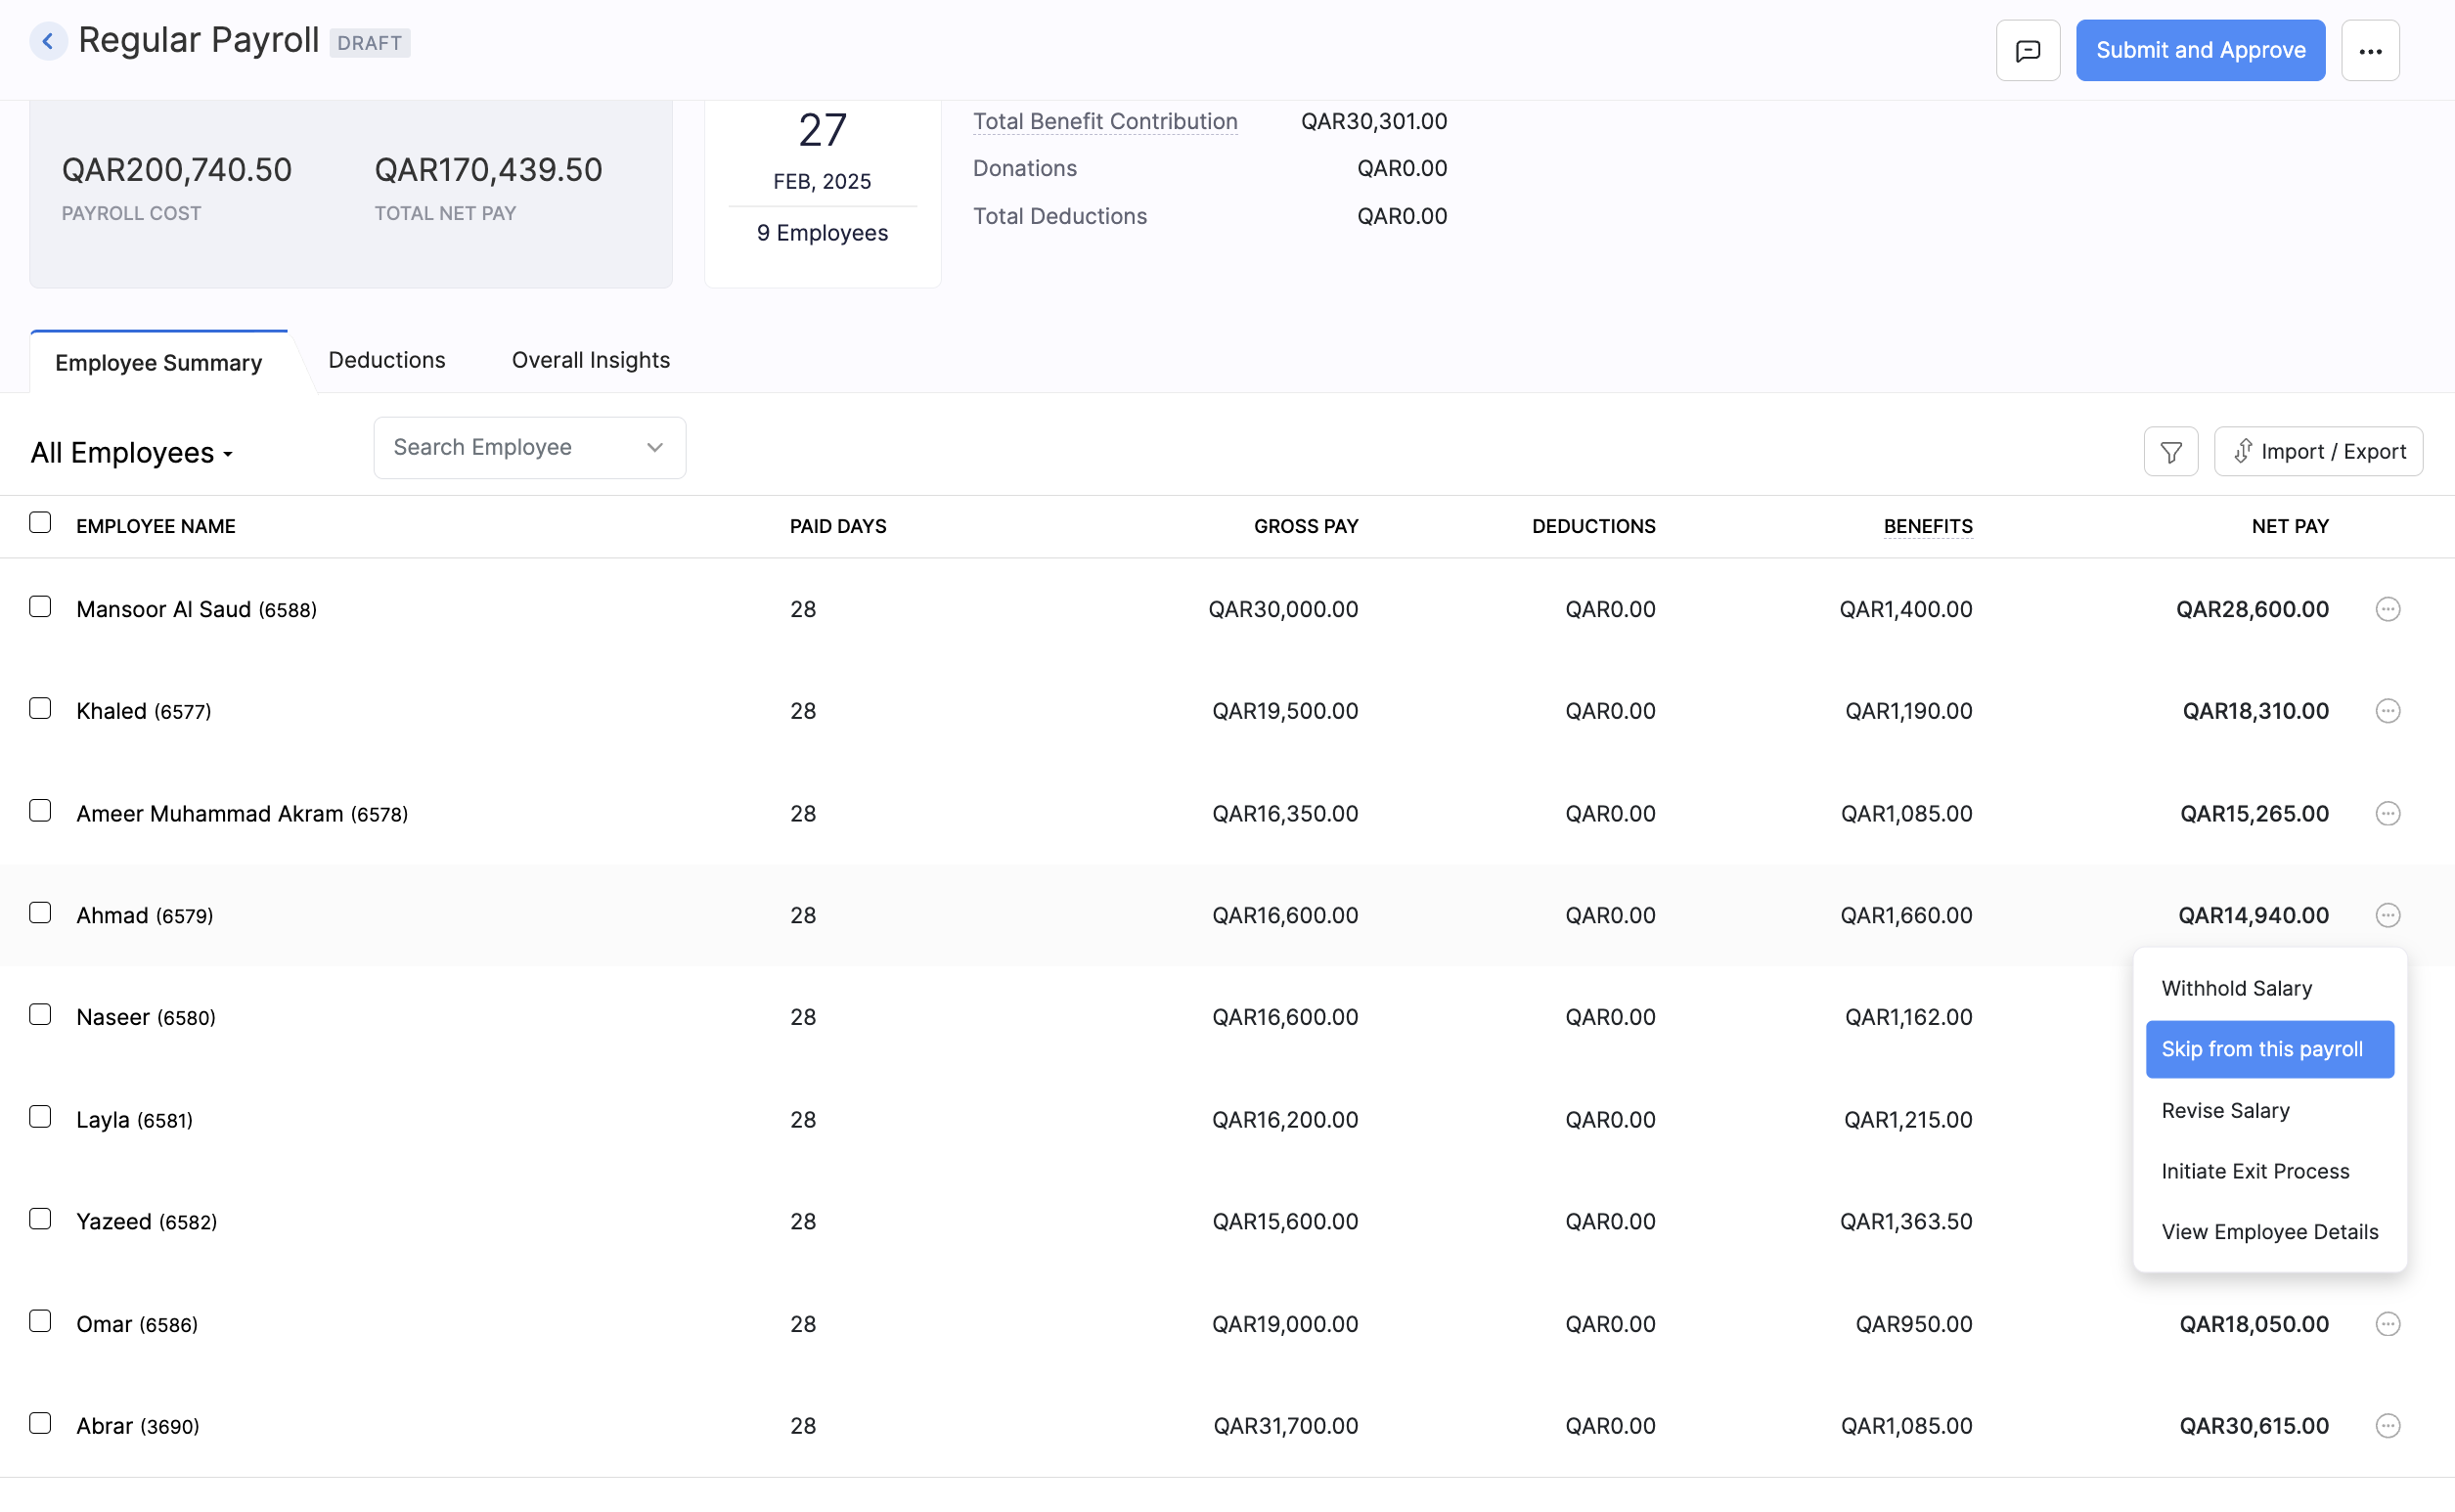The height and width of the screenshot is (1512, 2455).
Task: Expand the All Employees filter dropdown
Action: (x=131, y=452)
